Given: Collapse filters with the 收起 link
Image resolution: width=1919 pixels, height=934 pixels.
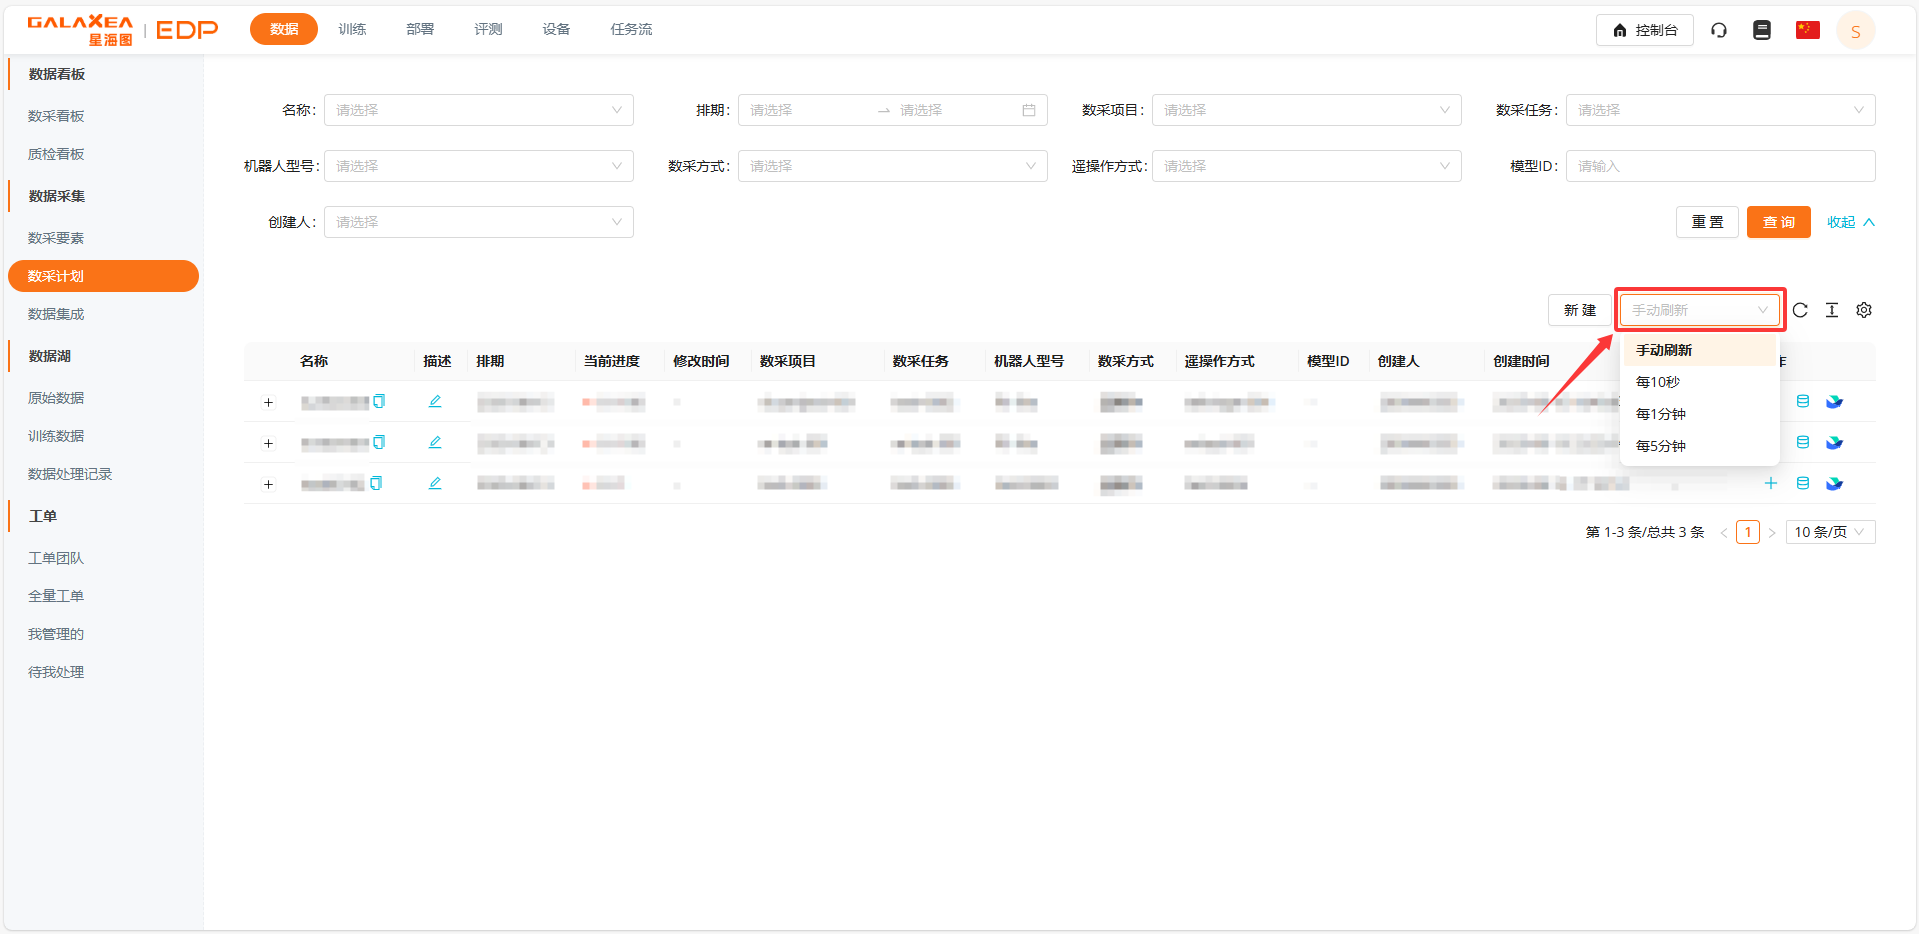Looking at the screenshot, I should tap(1850, 222).
